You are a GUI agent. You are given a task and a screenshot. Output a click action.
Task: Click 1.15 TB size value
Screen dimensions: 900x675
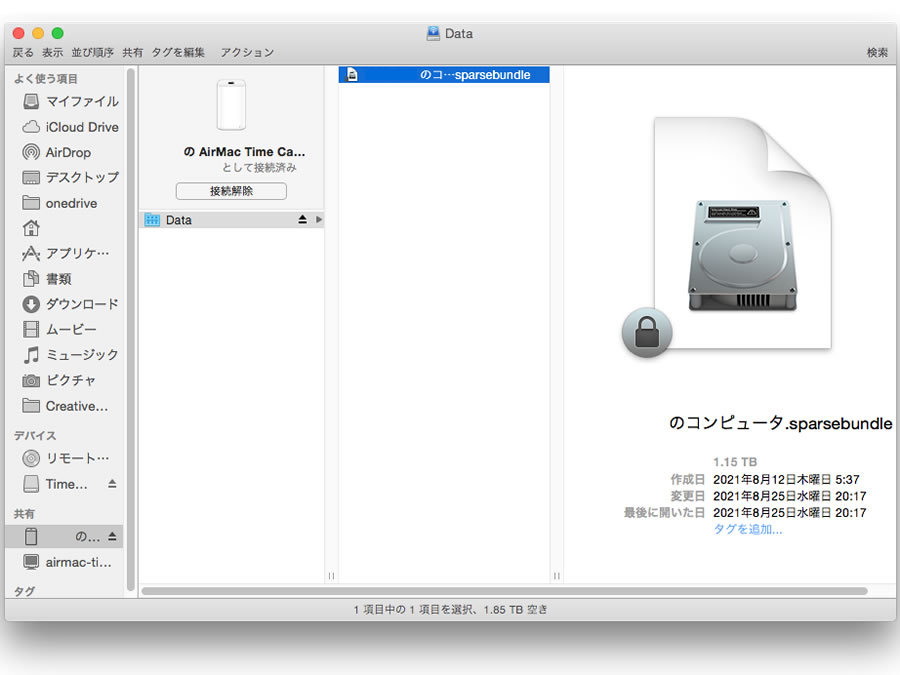tap(735, 462)
